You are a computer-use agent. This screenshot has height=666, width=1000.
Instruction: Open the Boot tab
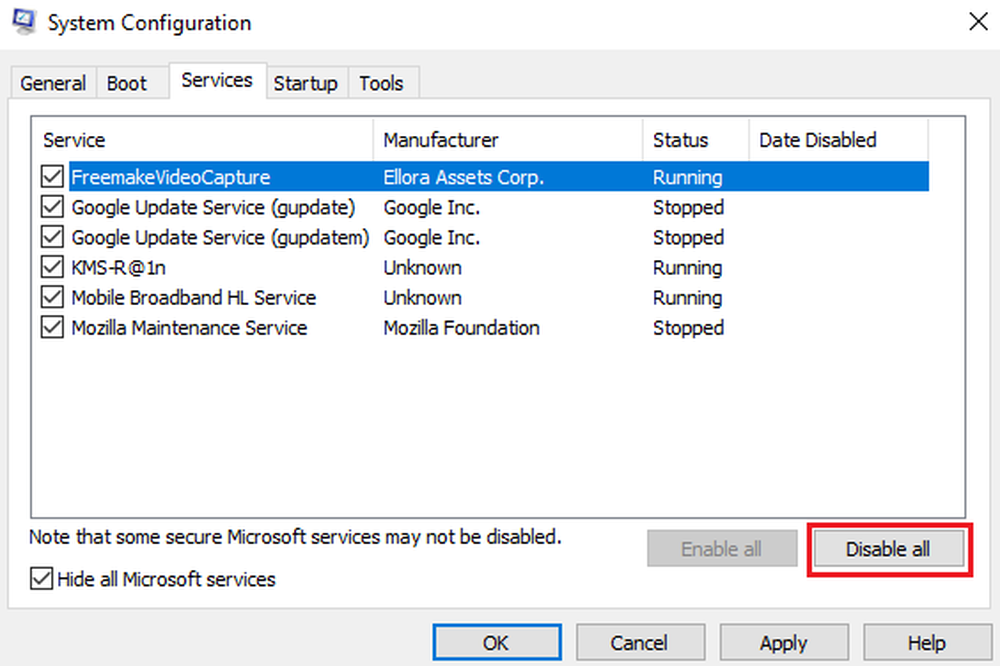coord(127,84)
